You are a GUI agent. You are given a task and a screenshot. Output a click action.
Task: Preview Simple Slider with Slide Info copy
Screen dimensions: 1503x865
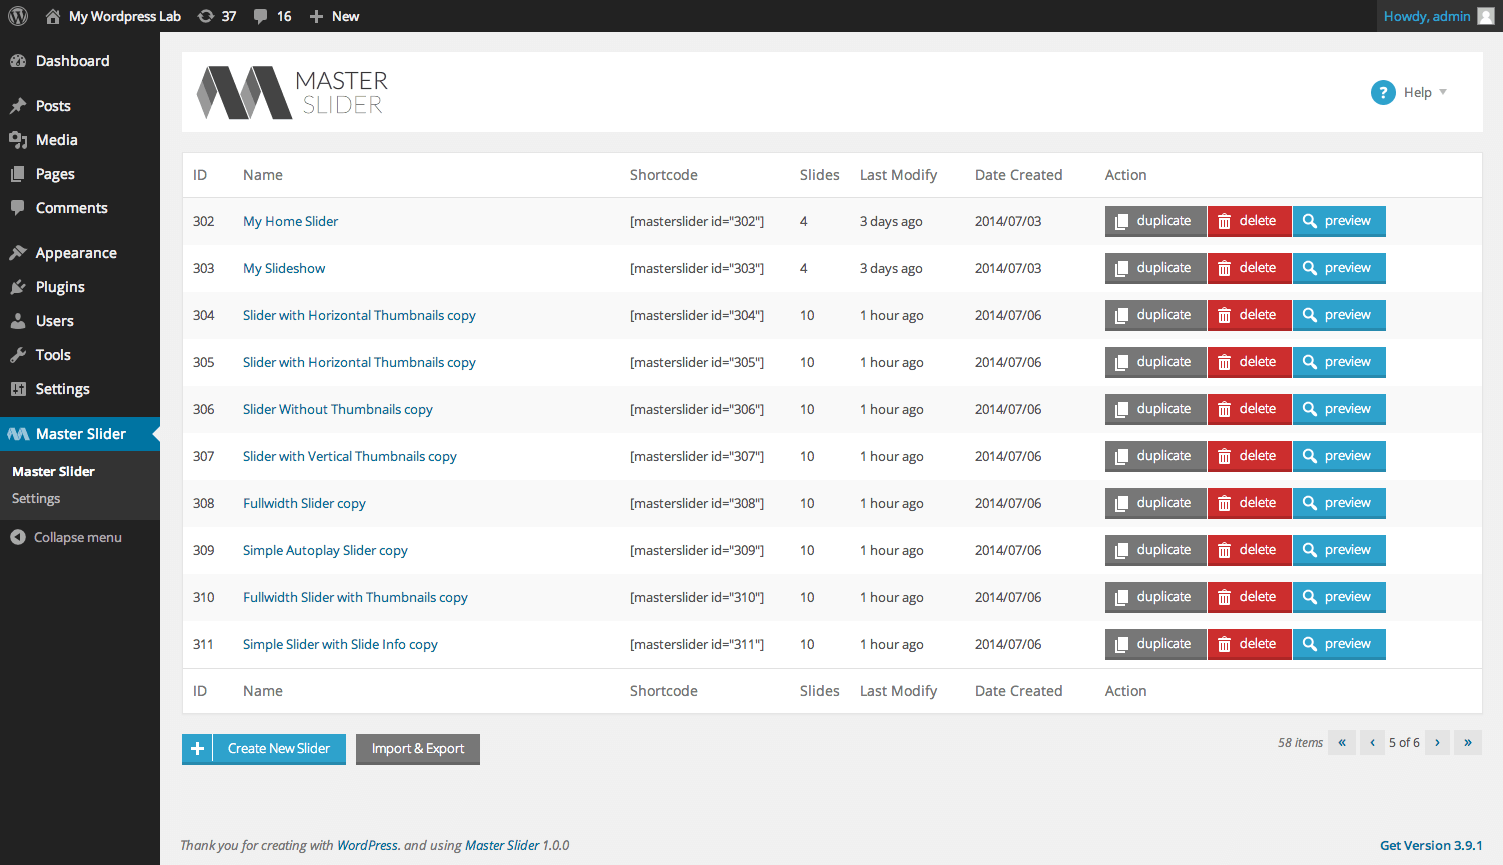coord(1339,644)
